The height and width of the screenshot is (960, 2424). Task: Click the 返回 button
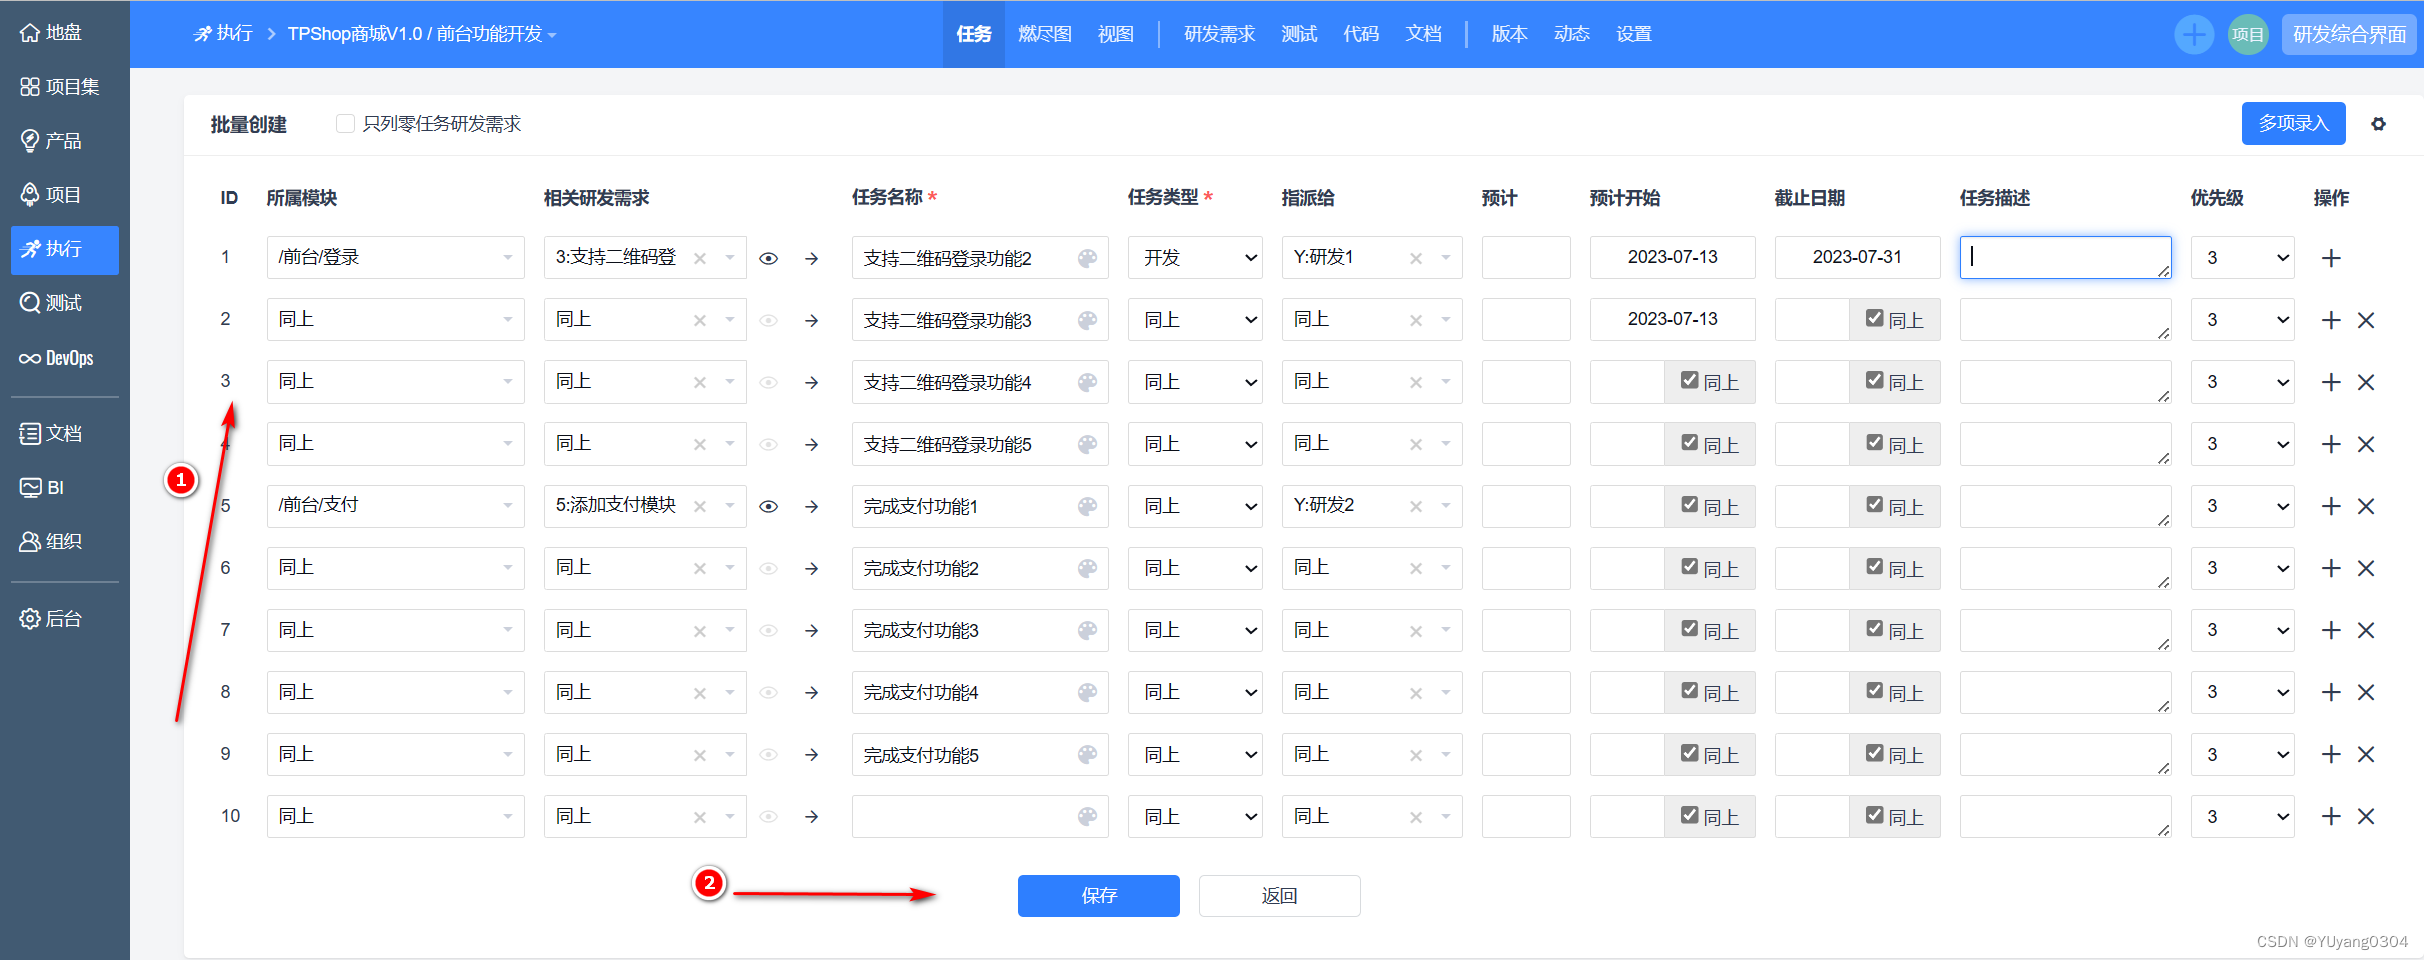1280,896
